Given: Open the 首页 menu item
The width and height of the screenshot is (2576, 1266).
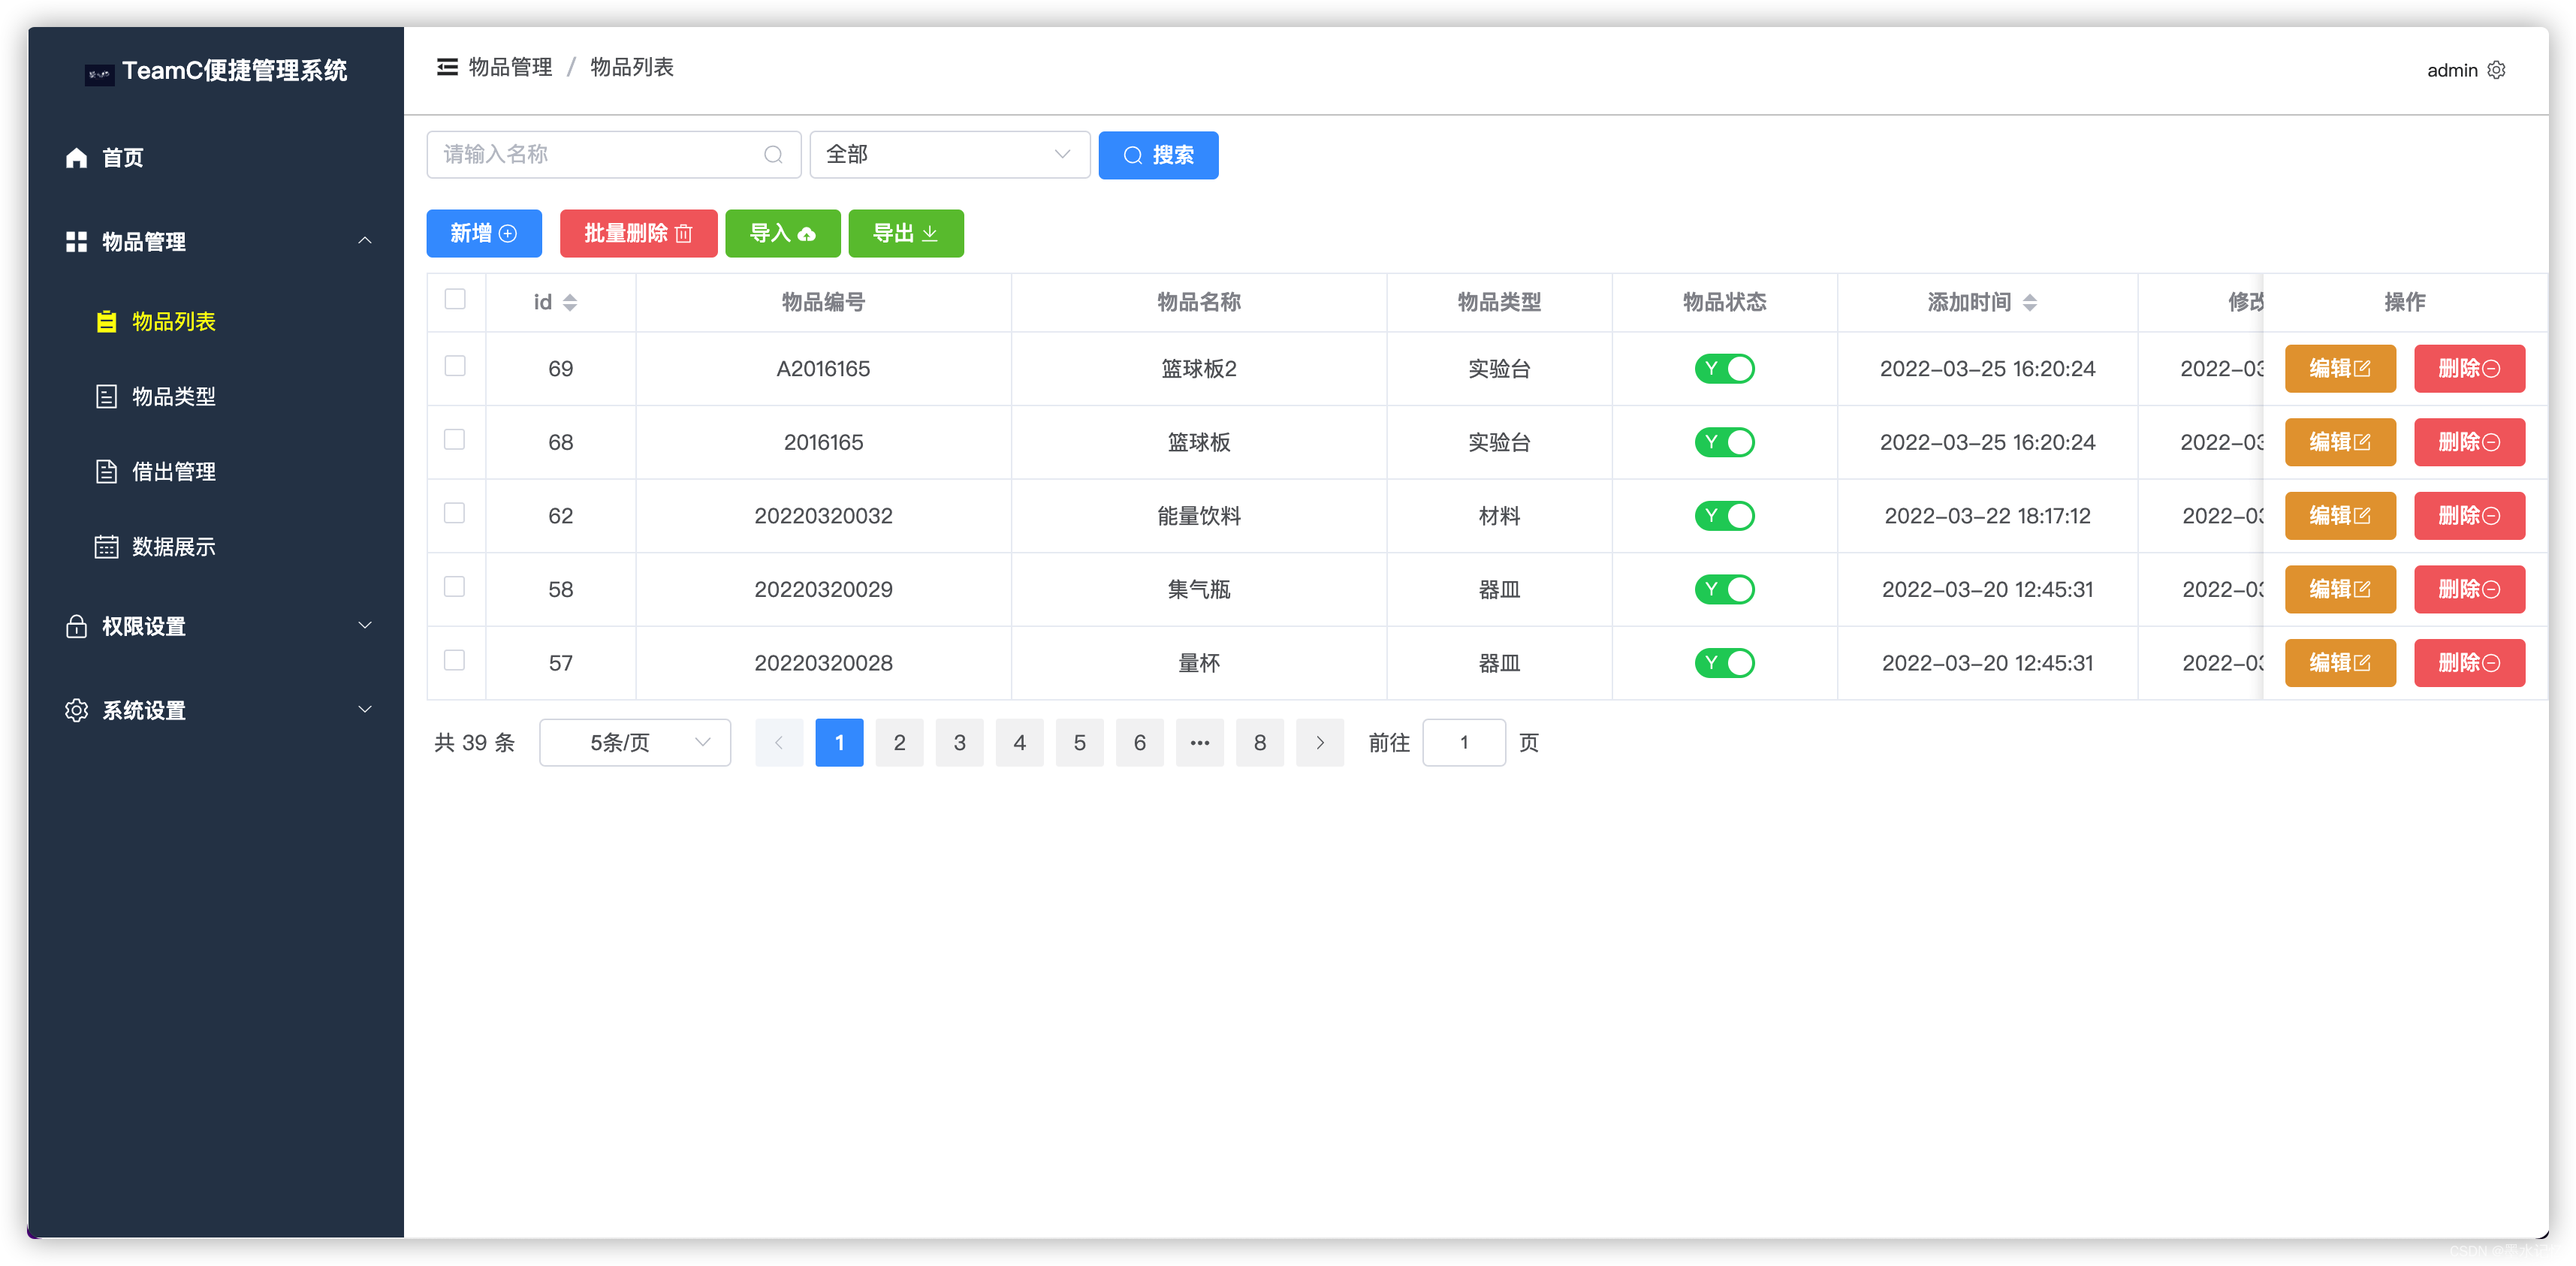Looking at the screenshot, I should [216, 158].
